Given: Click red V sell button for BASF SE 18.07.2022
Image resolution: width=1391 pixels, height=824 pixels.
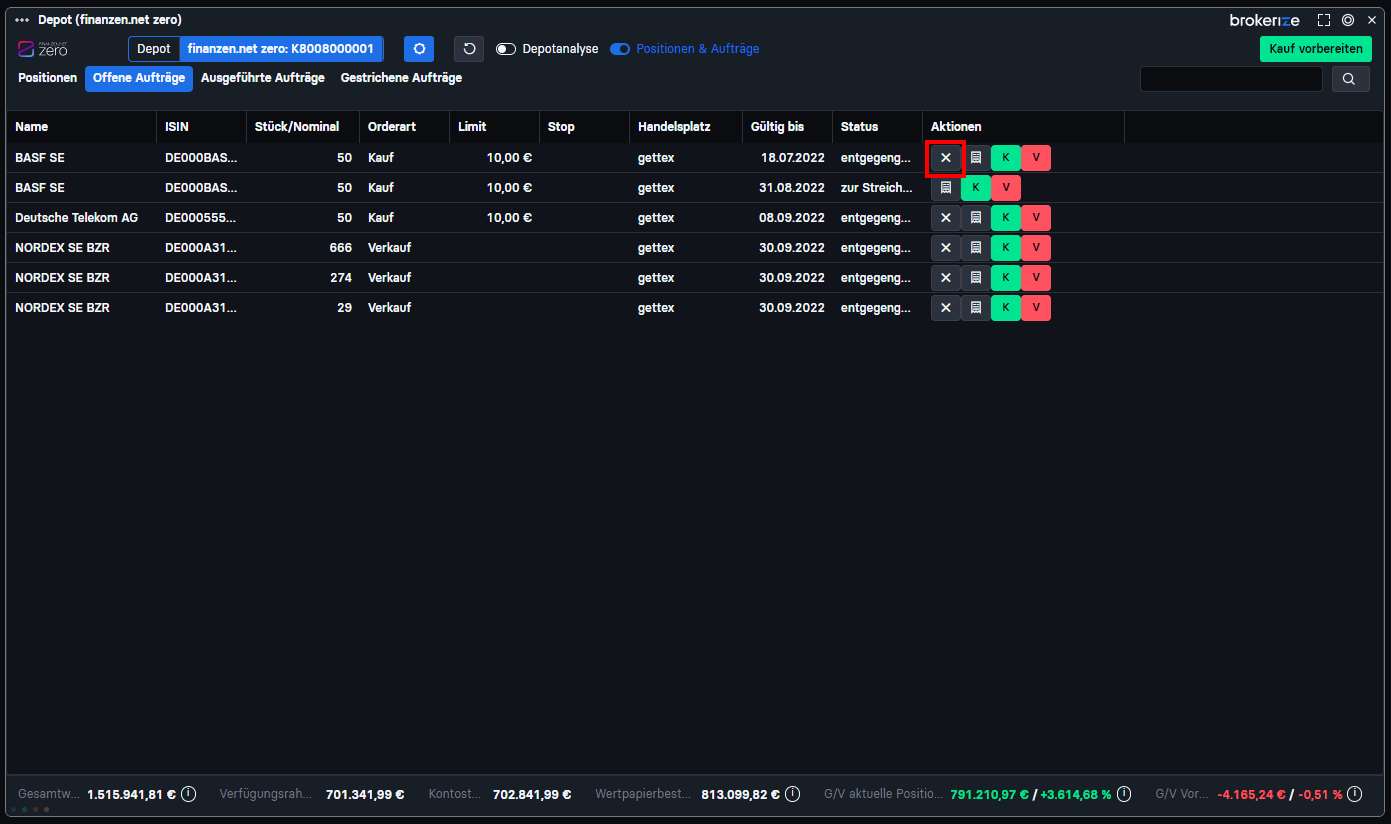Looking at the screenshot, I should [x=1036, y=158].
